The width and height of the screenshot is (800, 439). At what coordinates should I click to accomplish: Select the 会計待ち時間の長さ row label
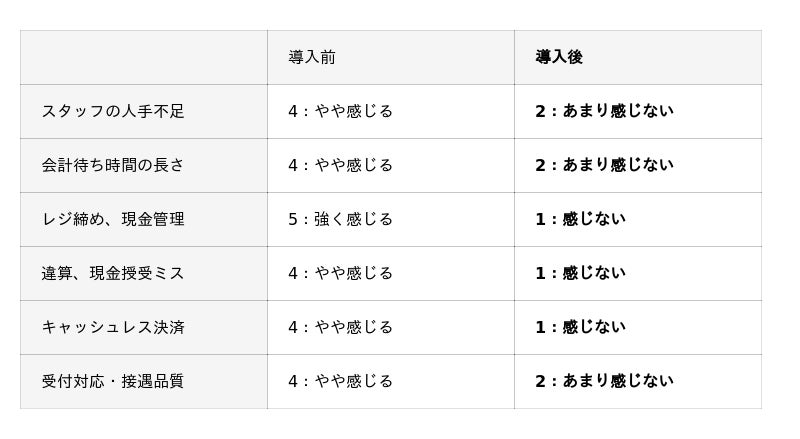coord(113,165)
